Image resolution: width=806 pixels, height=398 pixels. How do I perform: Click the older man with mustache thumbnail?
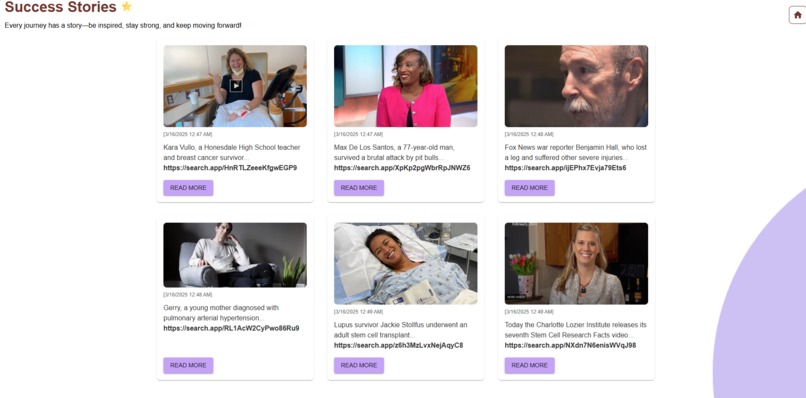click(576, 86)
